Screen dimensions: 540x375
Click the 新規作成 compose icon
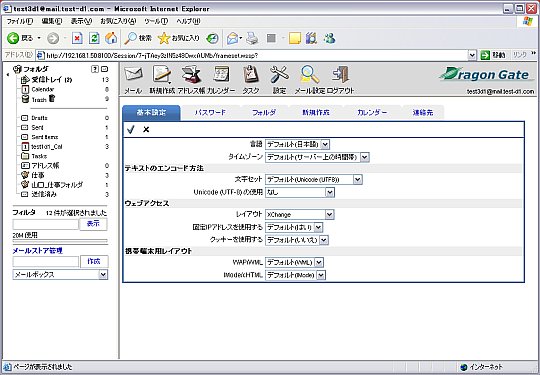coord(162,74)
